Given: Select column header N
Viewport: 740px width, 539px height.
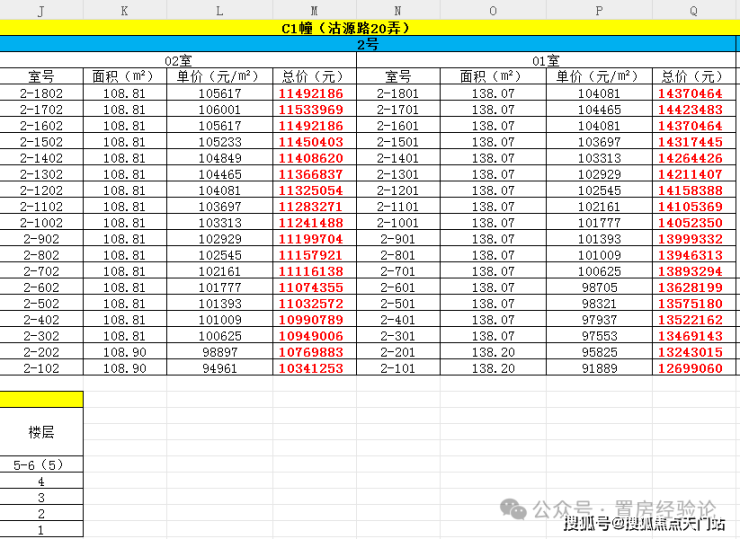Looking at the screenshot, I should pos(398,10).
